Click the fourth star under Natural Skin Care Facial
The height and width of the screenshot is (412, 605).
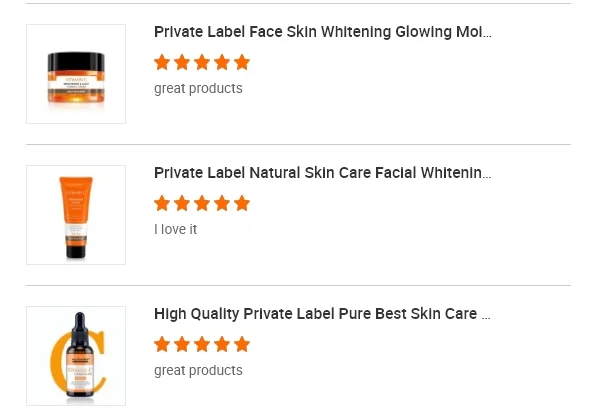(222, 204)
